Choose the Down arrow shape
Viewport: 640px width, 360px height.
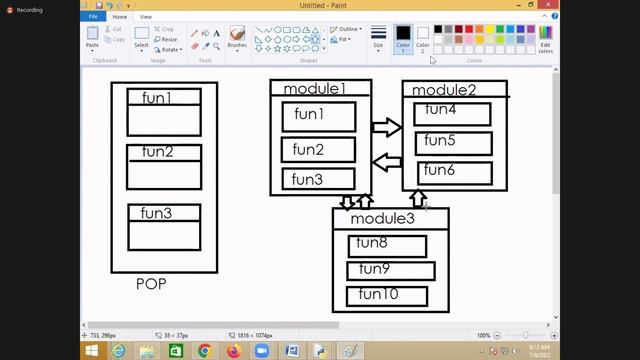tap(259, 49)
